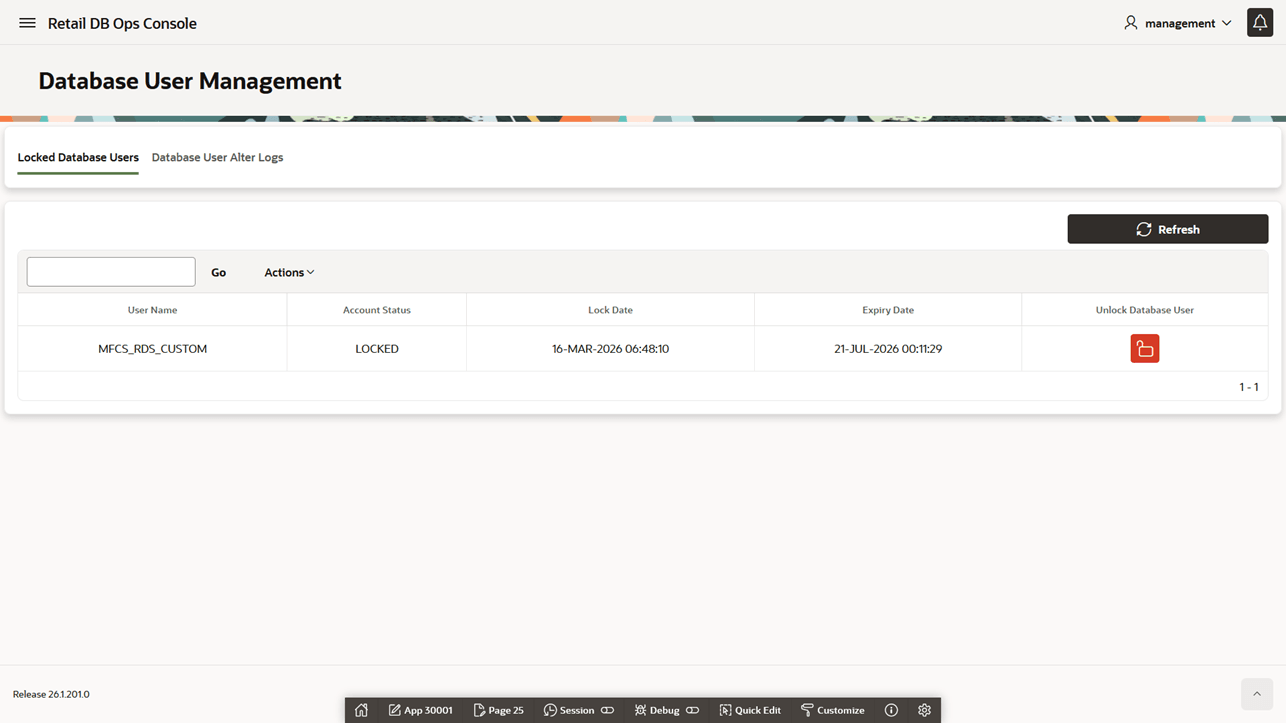The image size is (1286, 723).
Task: Sort by User Name column header
Action: (152, 310)
